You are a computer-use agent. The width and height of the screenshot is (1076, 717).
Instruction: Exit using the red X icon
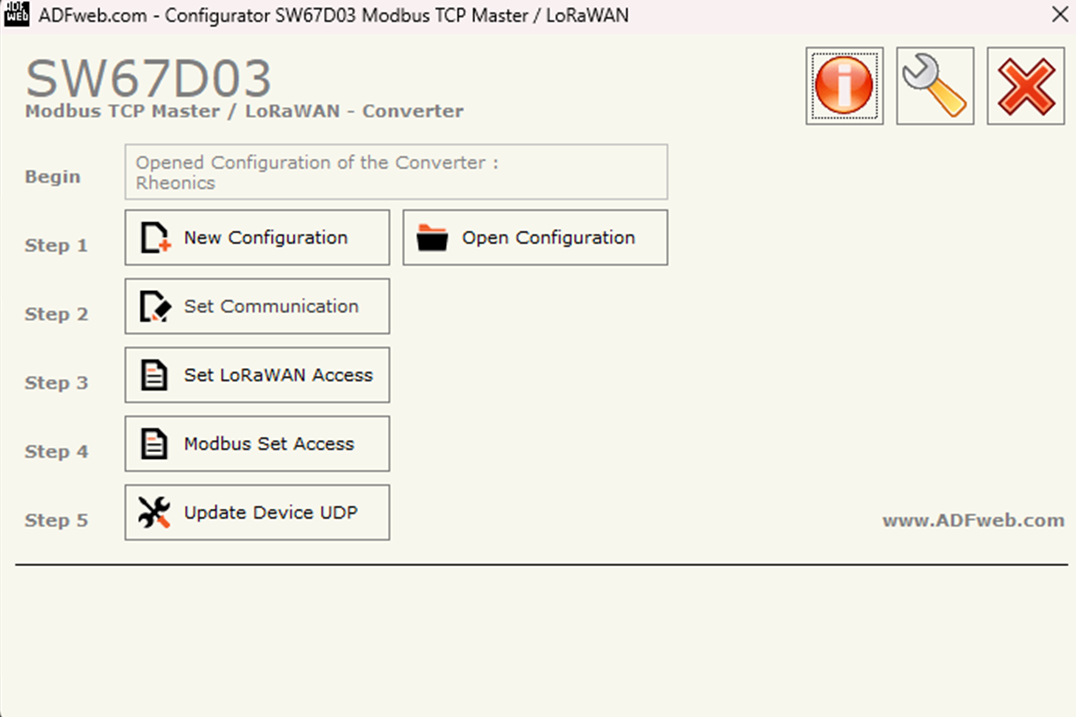click(x=1025, y=86)
